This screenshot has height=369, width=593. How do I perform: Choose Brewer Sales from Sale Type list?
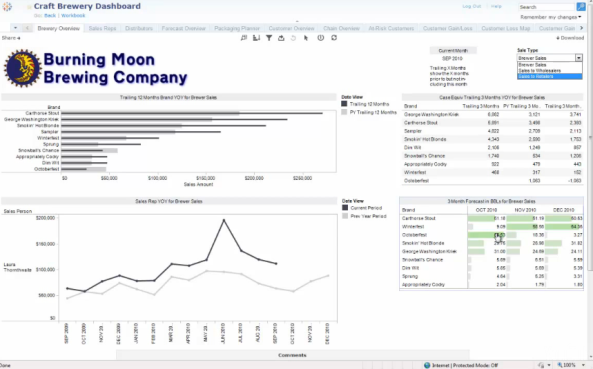549,65
